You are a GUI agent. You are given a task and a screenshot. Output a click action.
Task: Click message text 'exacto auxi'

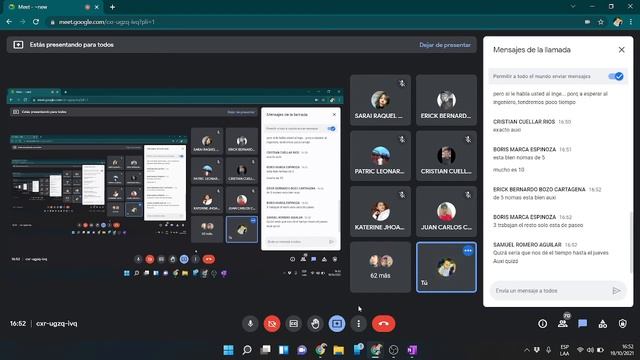(x=507, y=130)
